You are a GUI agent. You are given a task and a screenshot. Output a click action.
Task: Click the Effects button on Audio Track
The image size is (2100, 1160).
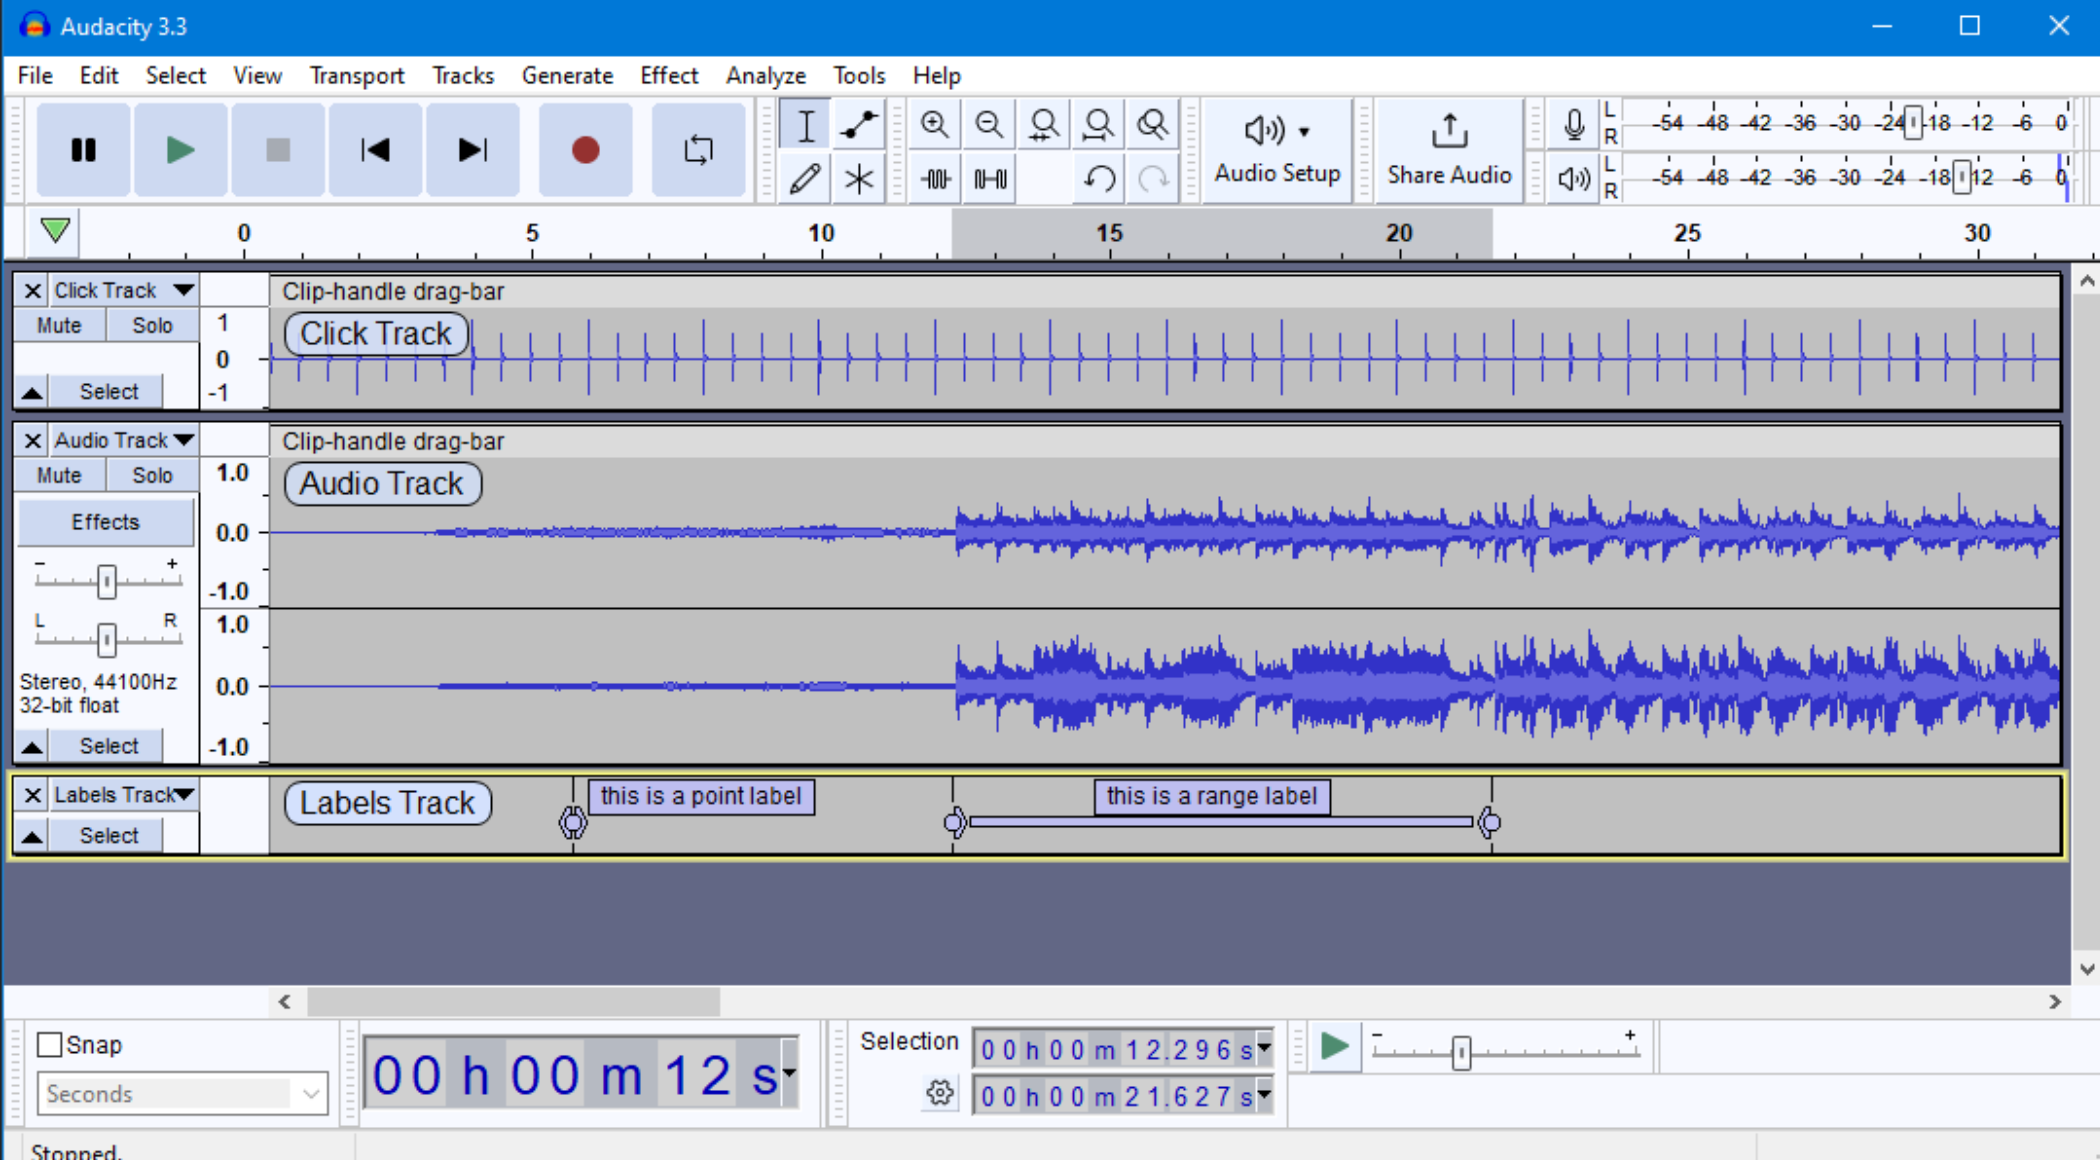point(106,521)
